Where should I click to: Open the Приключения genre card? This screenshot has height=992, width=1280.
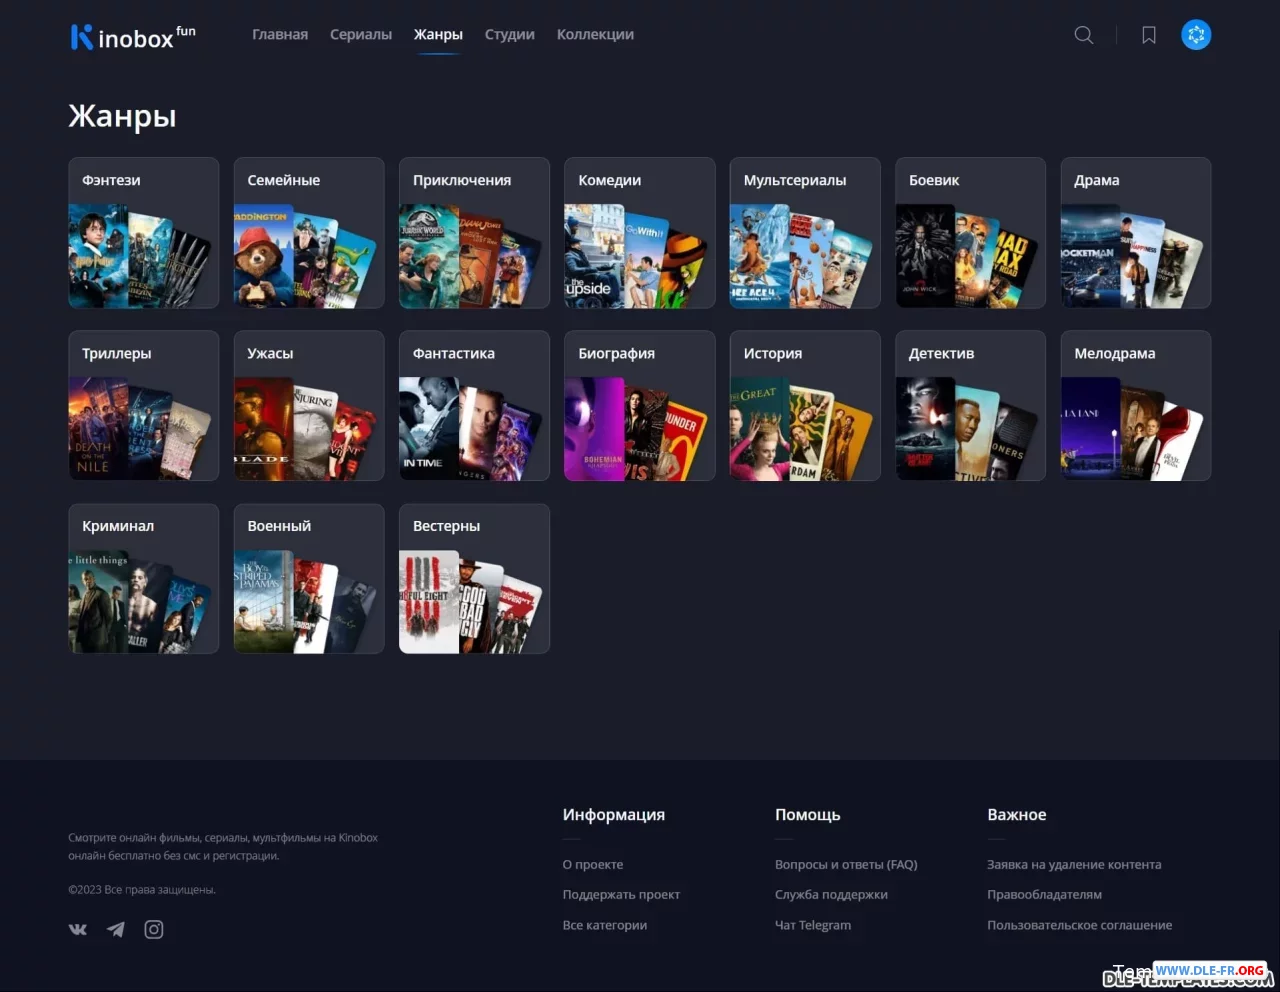(x=474, y=233)
